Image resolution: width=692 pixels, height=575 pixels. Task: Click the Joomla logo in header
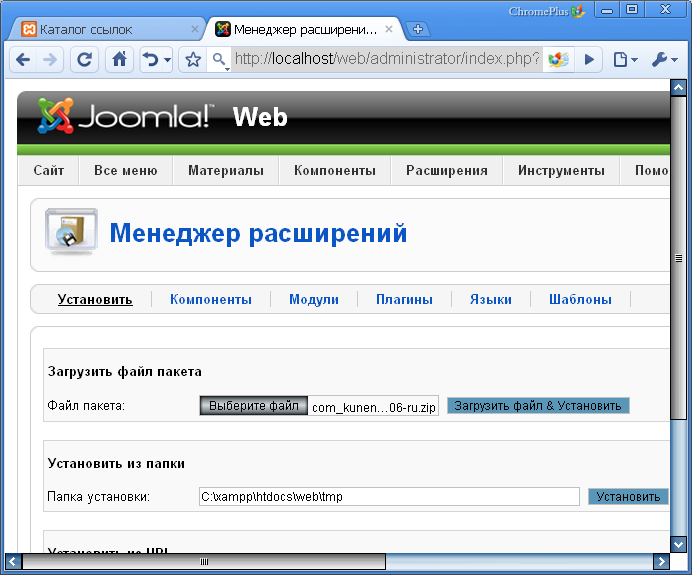[x=125, y=116]
